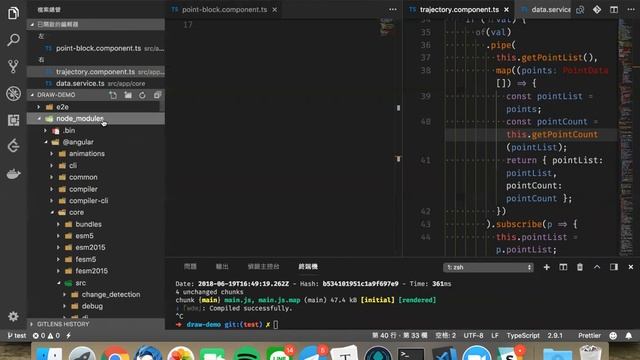Viewport: 640px width, 360px height.
Task: Open point-block.component.ts from open editors
Action: point(96,48)
